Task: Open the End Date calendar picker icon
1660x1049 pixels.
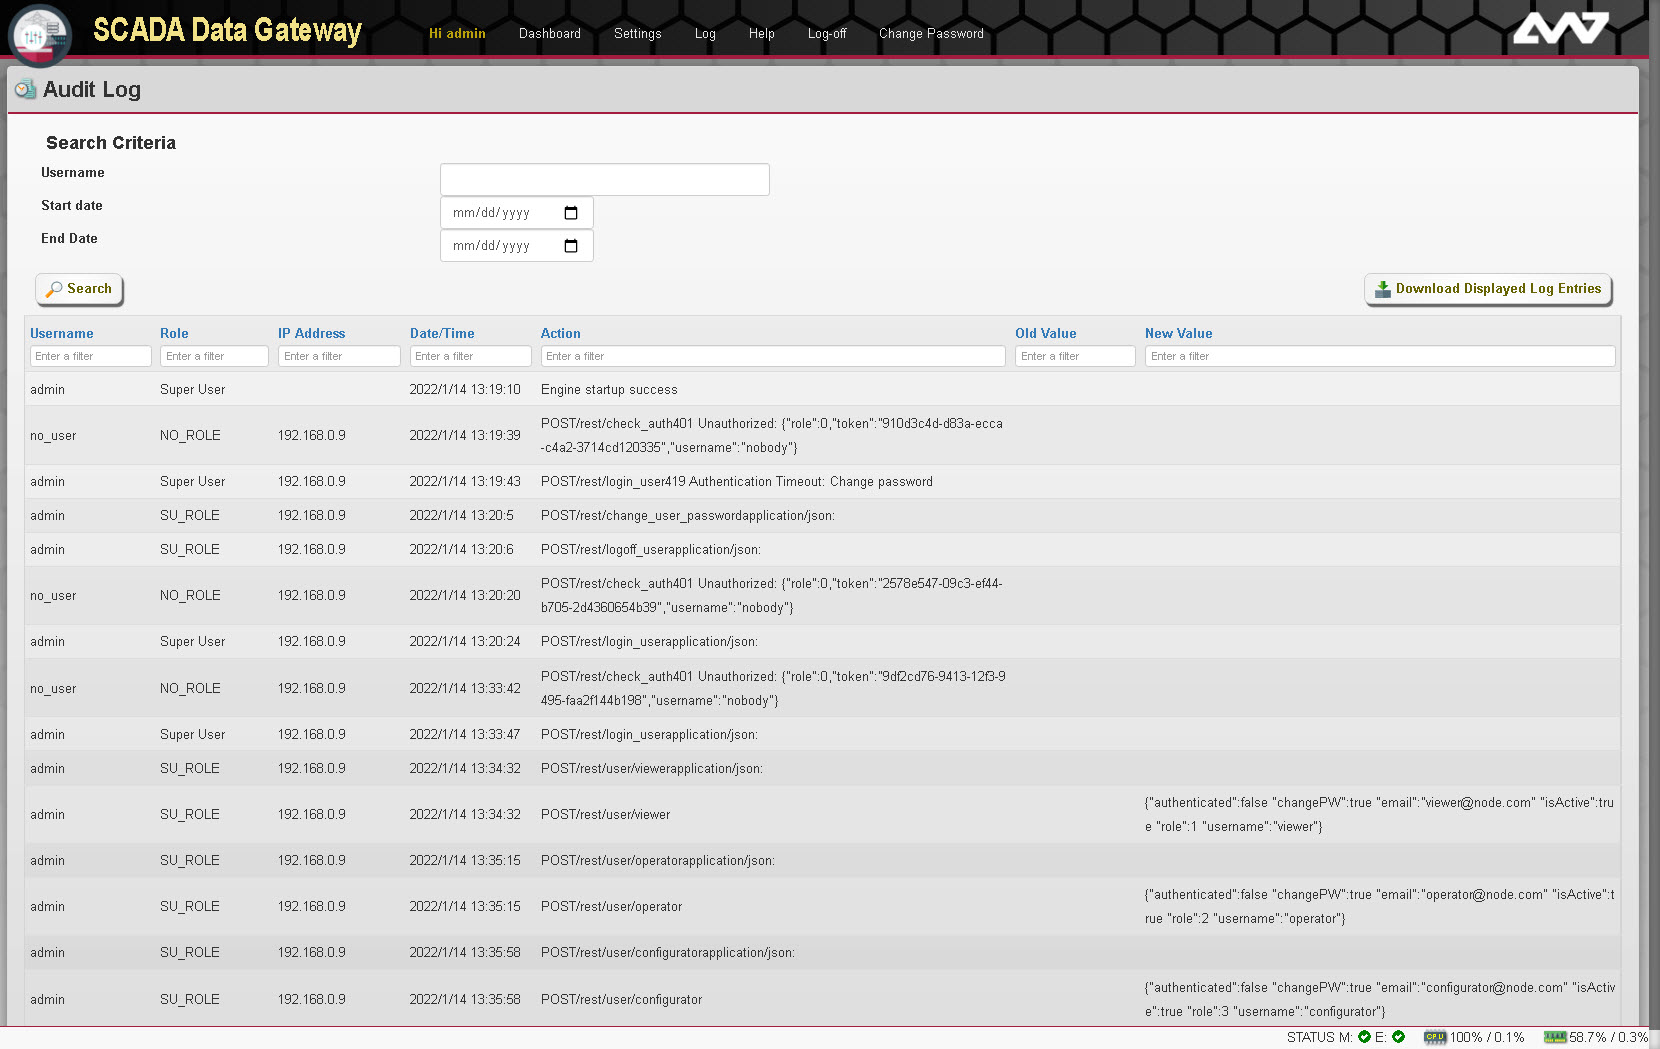Action: tap(571, 246)
